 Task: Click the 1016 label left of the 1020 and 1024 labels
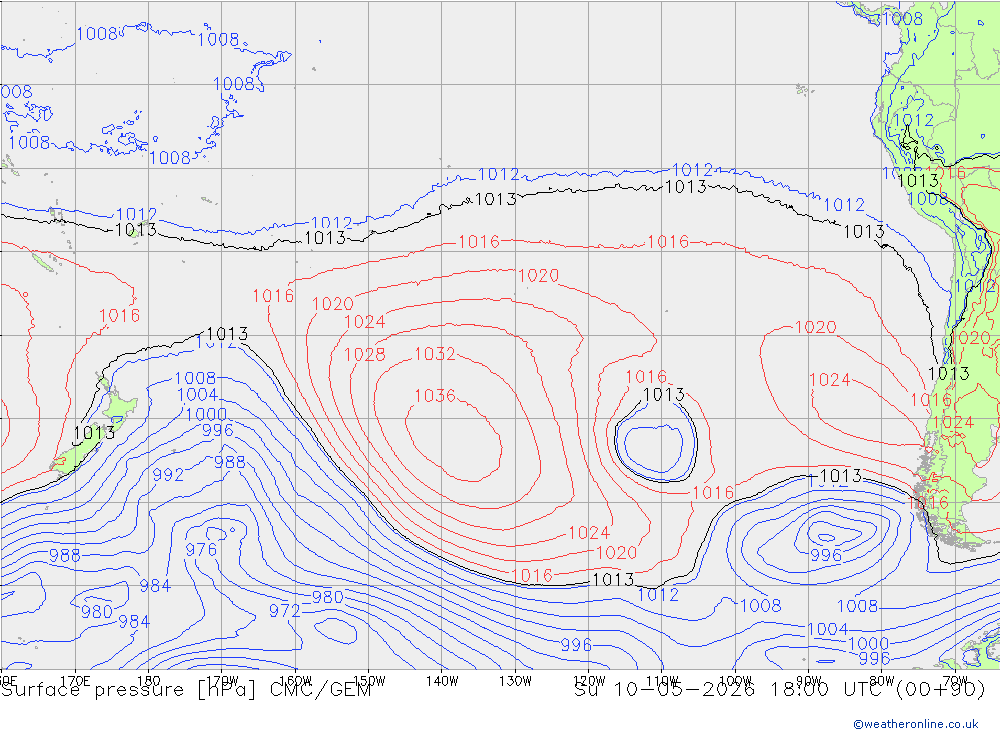point(273,296)
